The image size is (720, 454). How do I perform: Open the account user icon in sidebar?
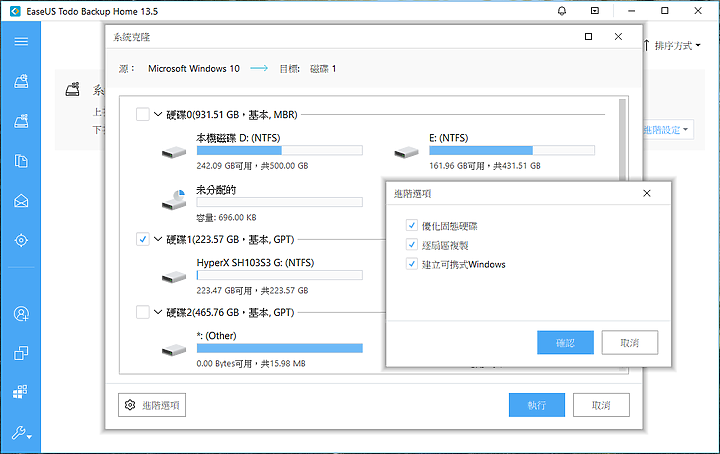pyautogui.click(x=21, y=314)
